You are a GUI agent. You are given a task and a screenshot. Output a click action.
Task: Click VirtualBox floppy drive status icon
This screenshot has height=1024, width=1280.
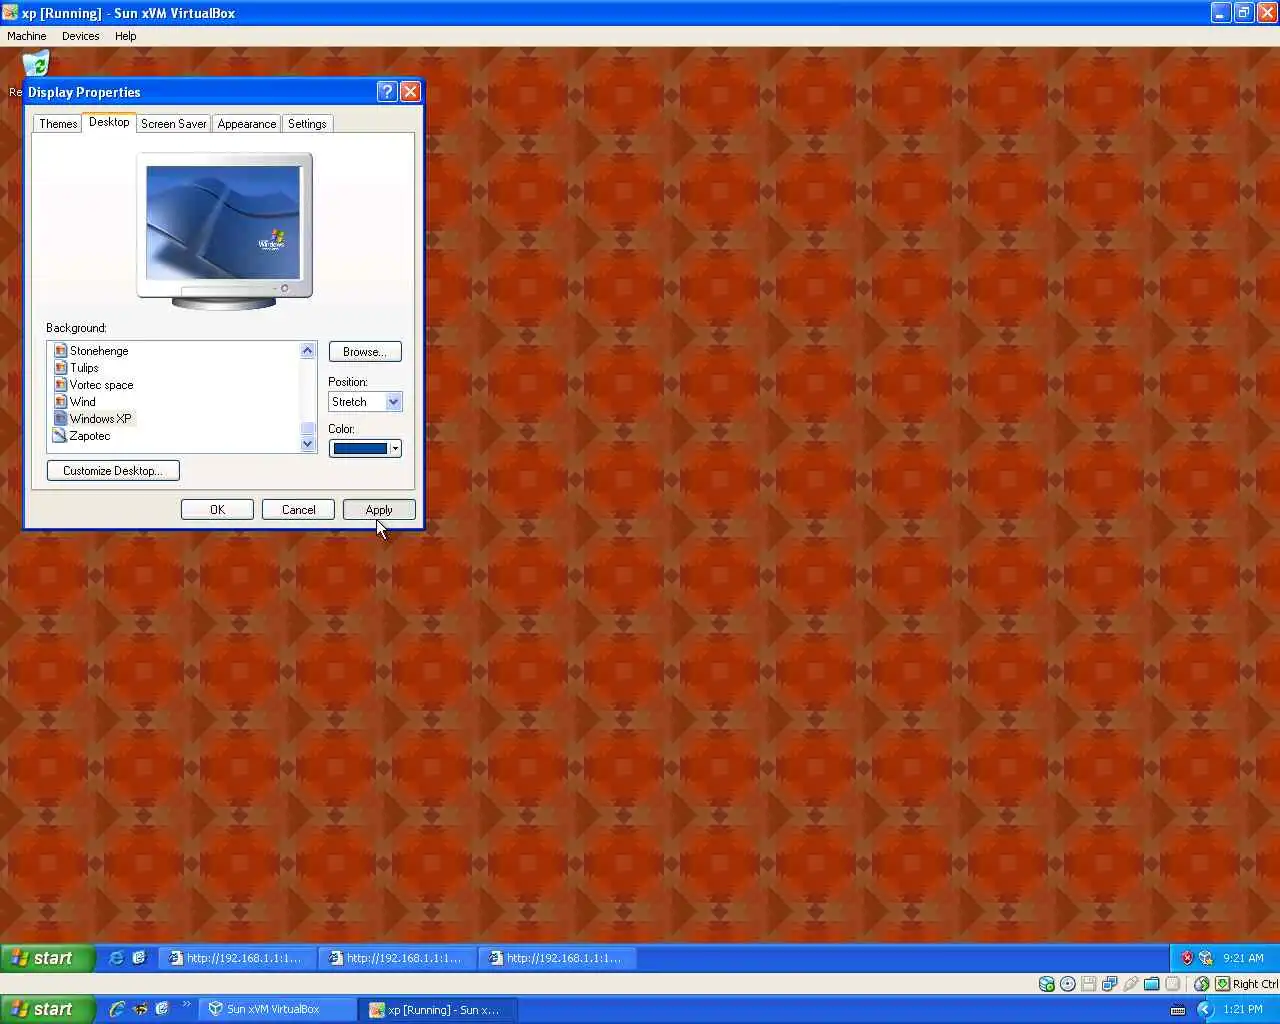pos(1089,984)
